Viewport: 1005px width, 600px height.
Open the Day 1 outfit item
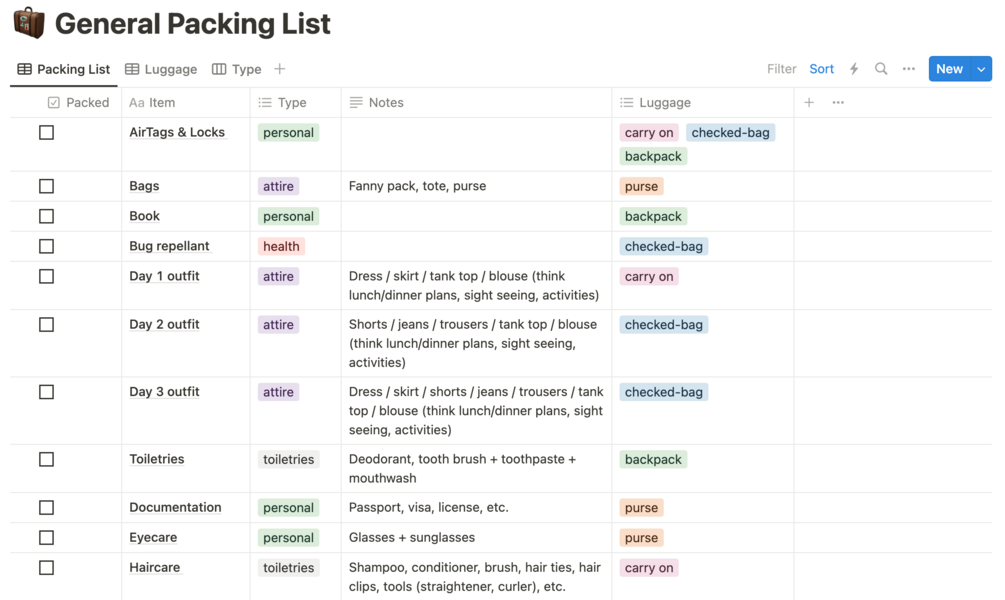(x=164, y=276)
